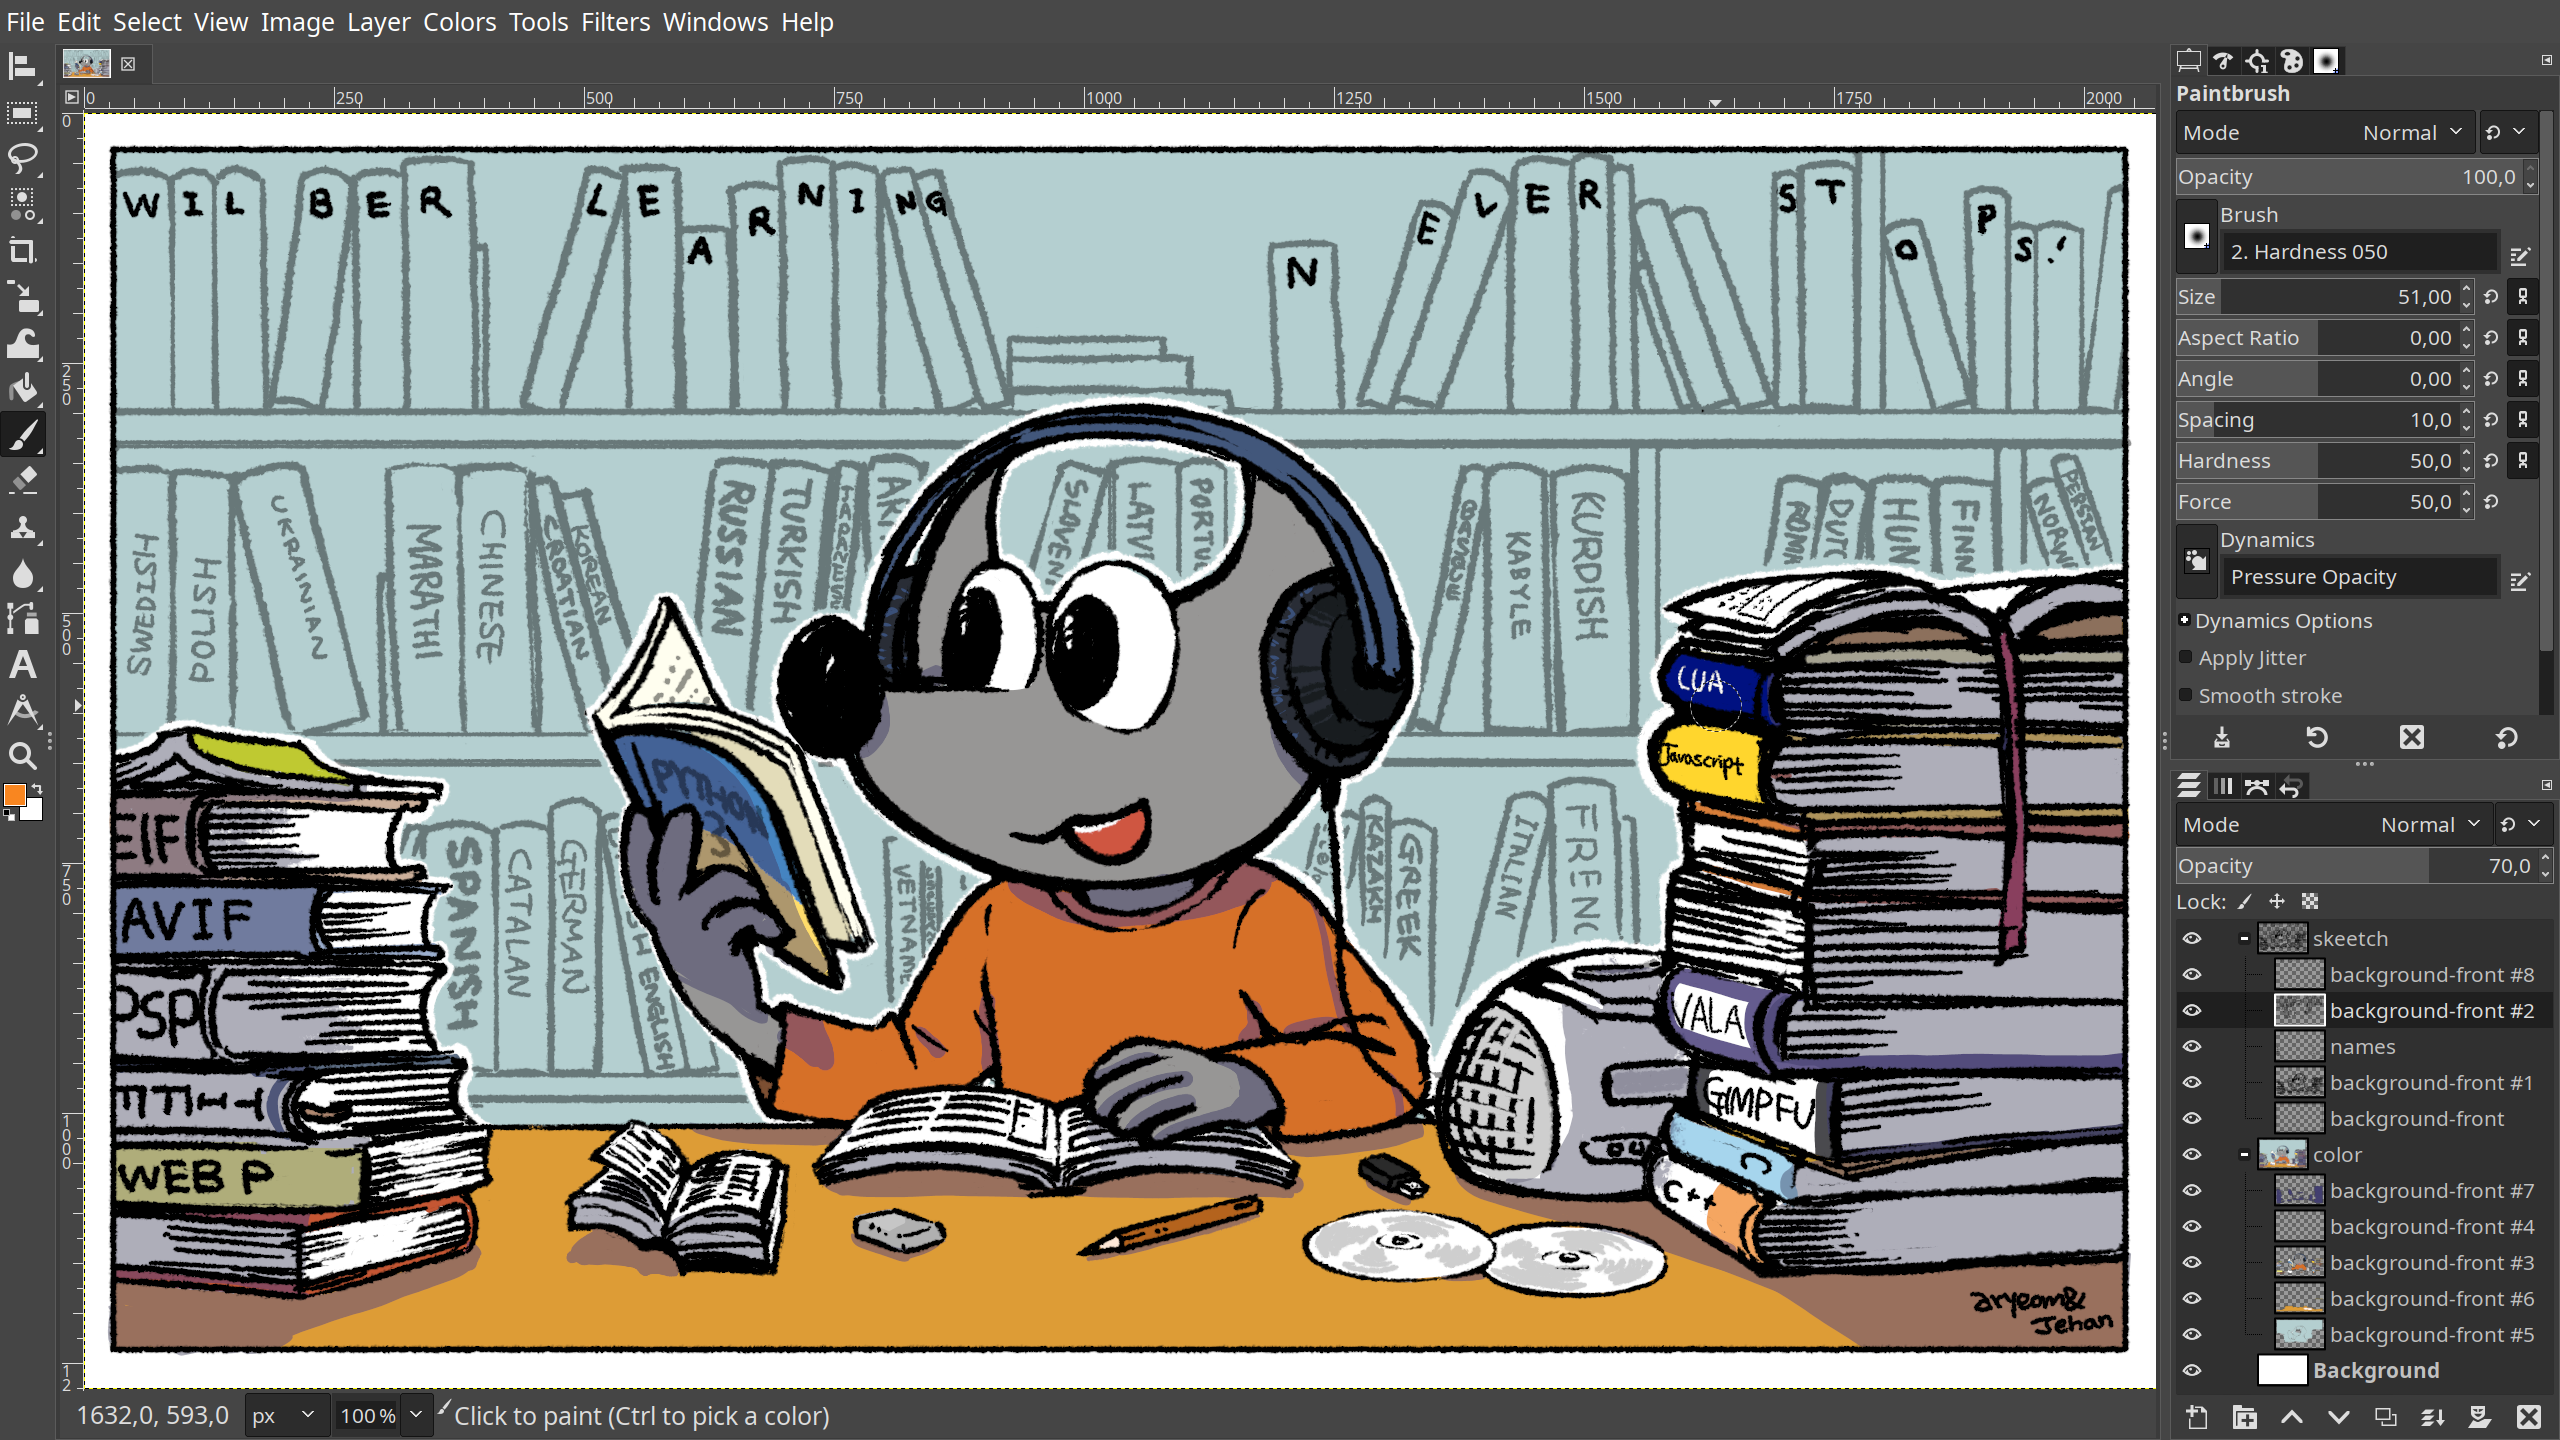This screenshot has height=1440, width=2560.
Task: Toggle lock pixels brush icon
Action: (x=2244, y=902)
